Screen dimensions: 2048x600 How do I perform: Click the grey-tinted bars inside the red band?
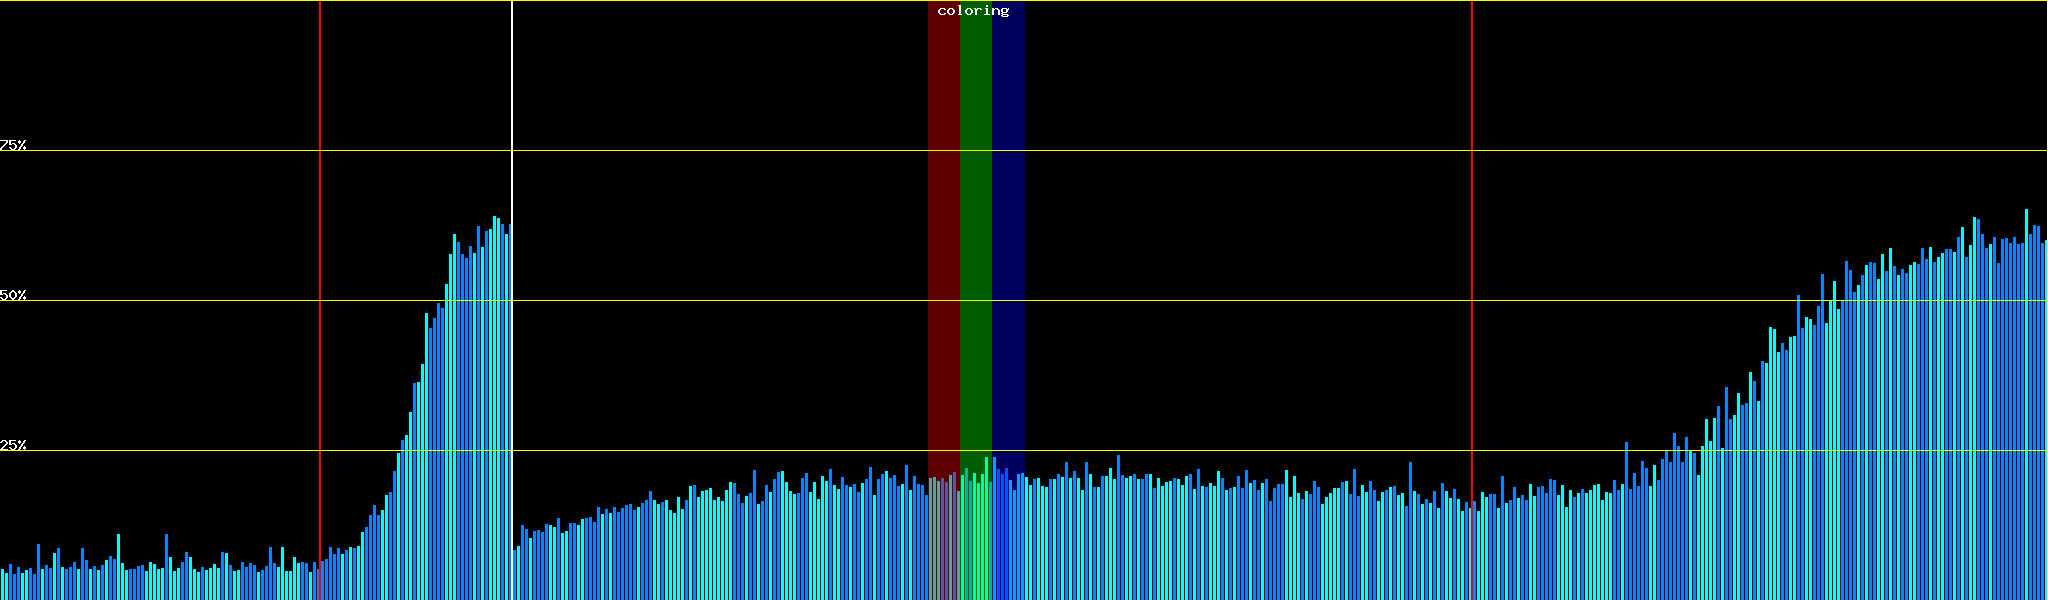click(942, 540)
